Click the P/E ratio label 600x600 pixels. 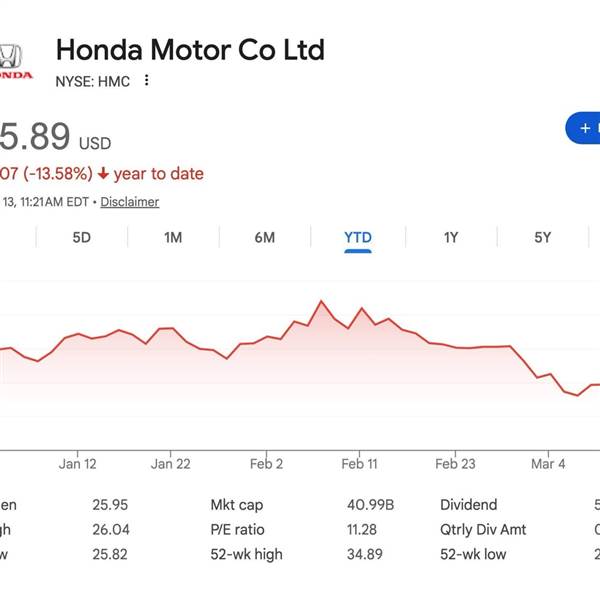click(x=236, y=530)
